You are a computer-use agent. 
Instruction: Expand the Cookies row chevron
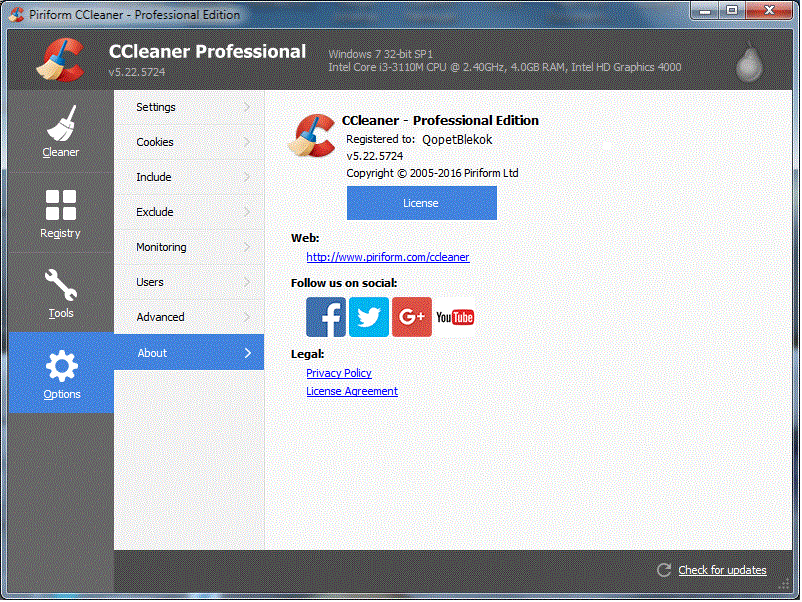[247, 142]
